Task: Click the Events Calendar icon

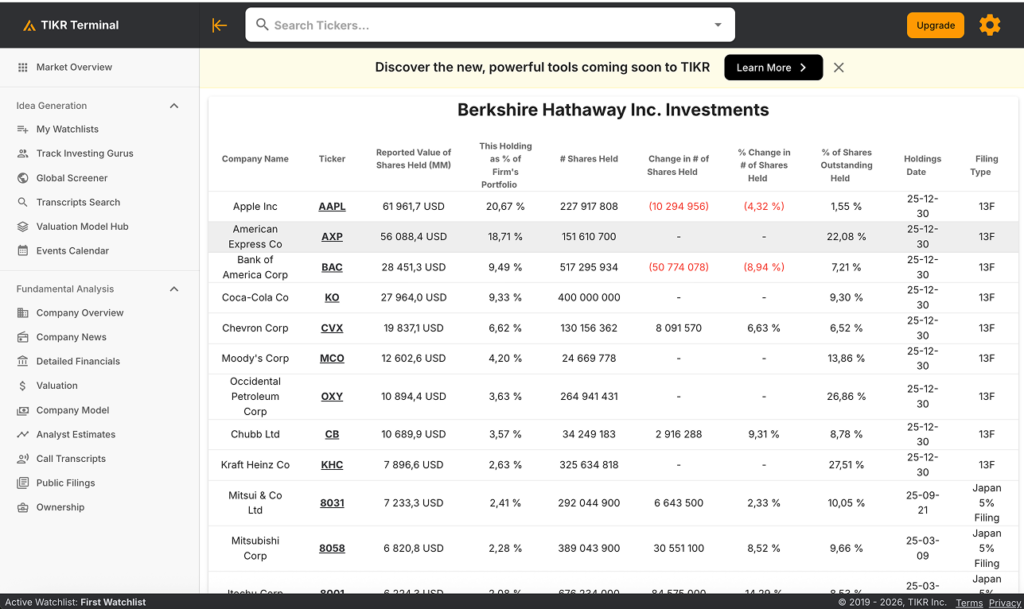Action: coord(23,251)
